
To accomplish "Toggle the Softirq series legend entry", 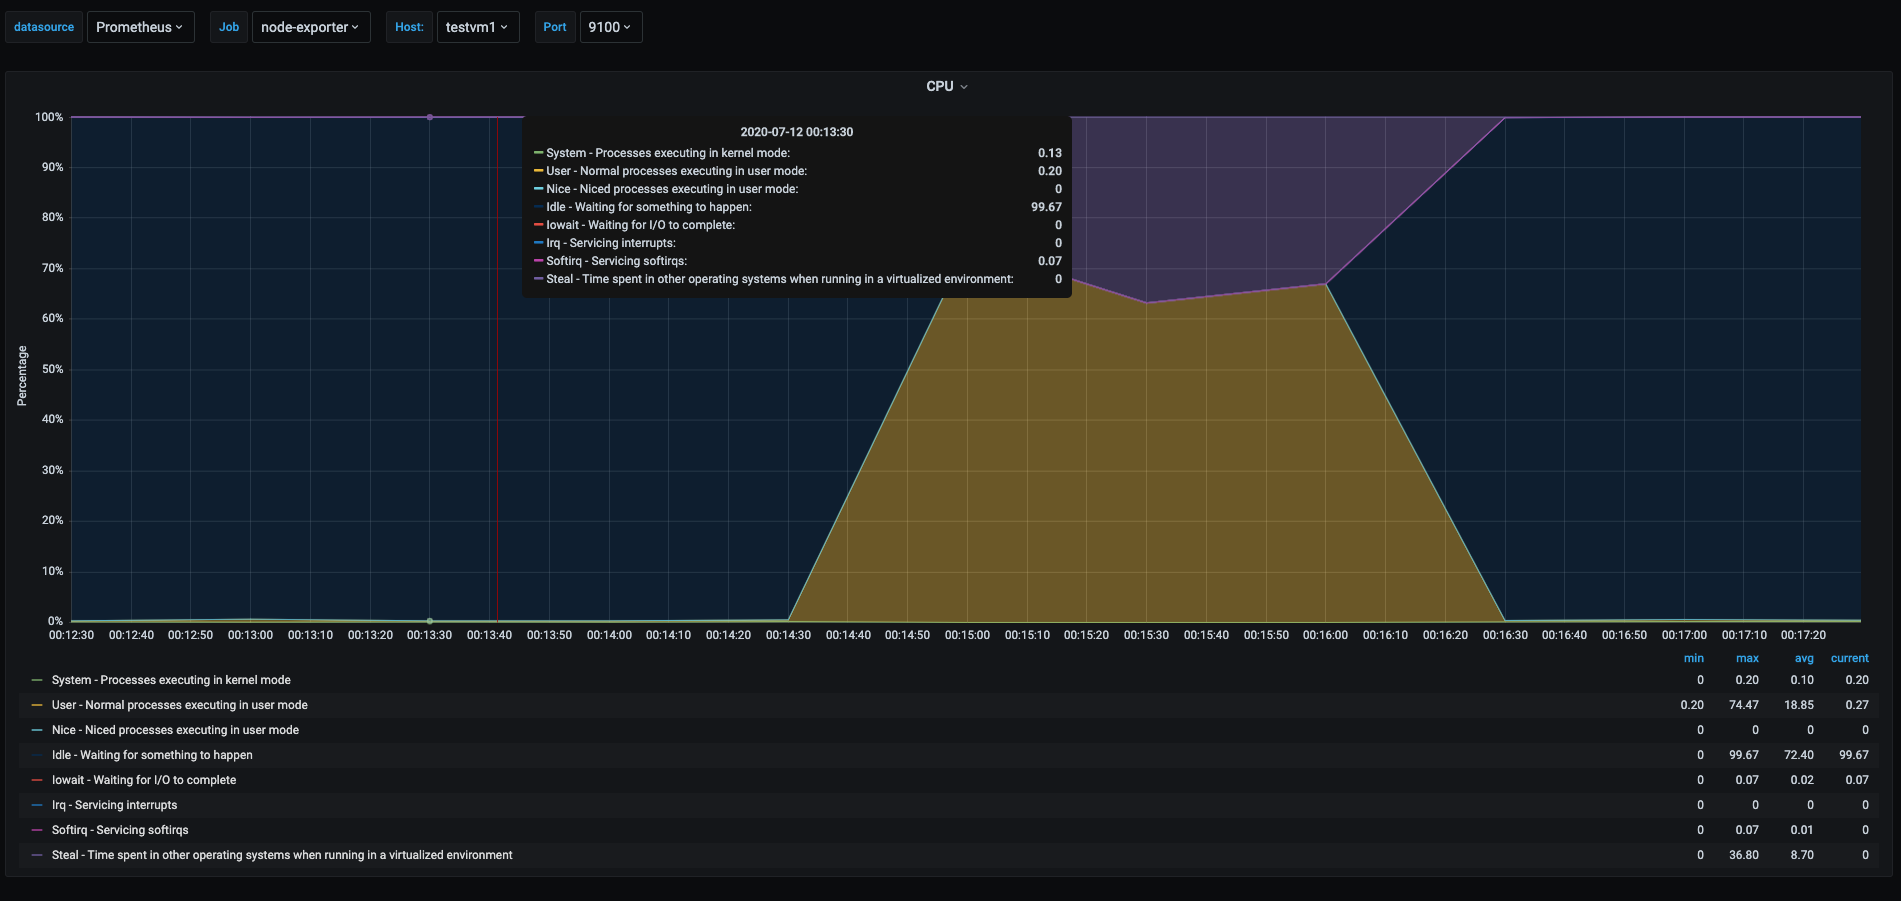I will point(120,830).
